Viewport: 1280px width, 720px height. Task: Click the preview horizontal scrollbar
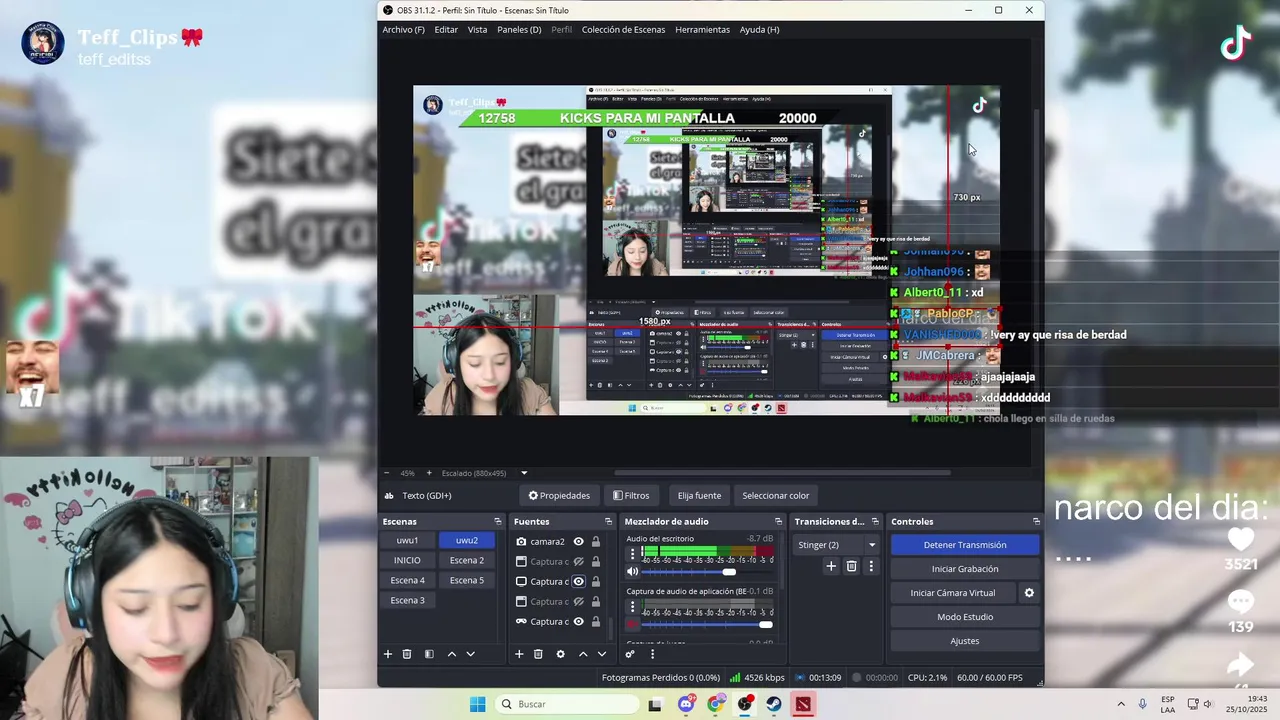pos(780,473)
